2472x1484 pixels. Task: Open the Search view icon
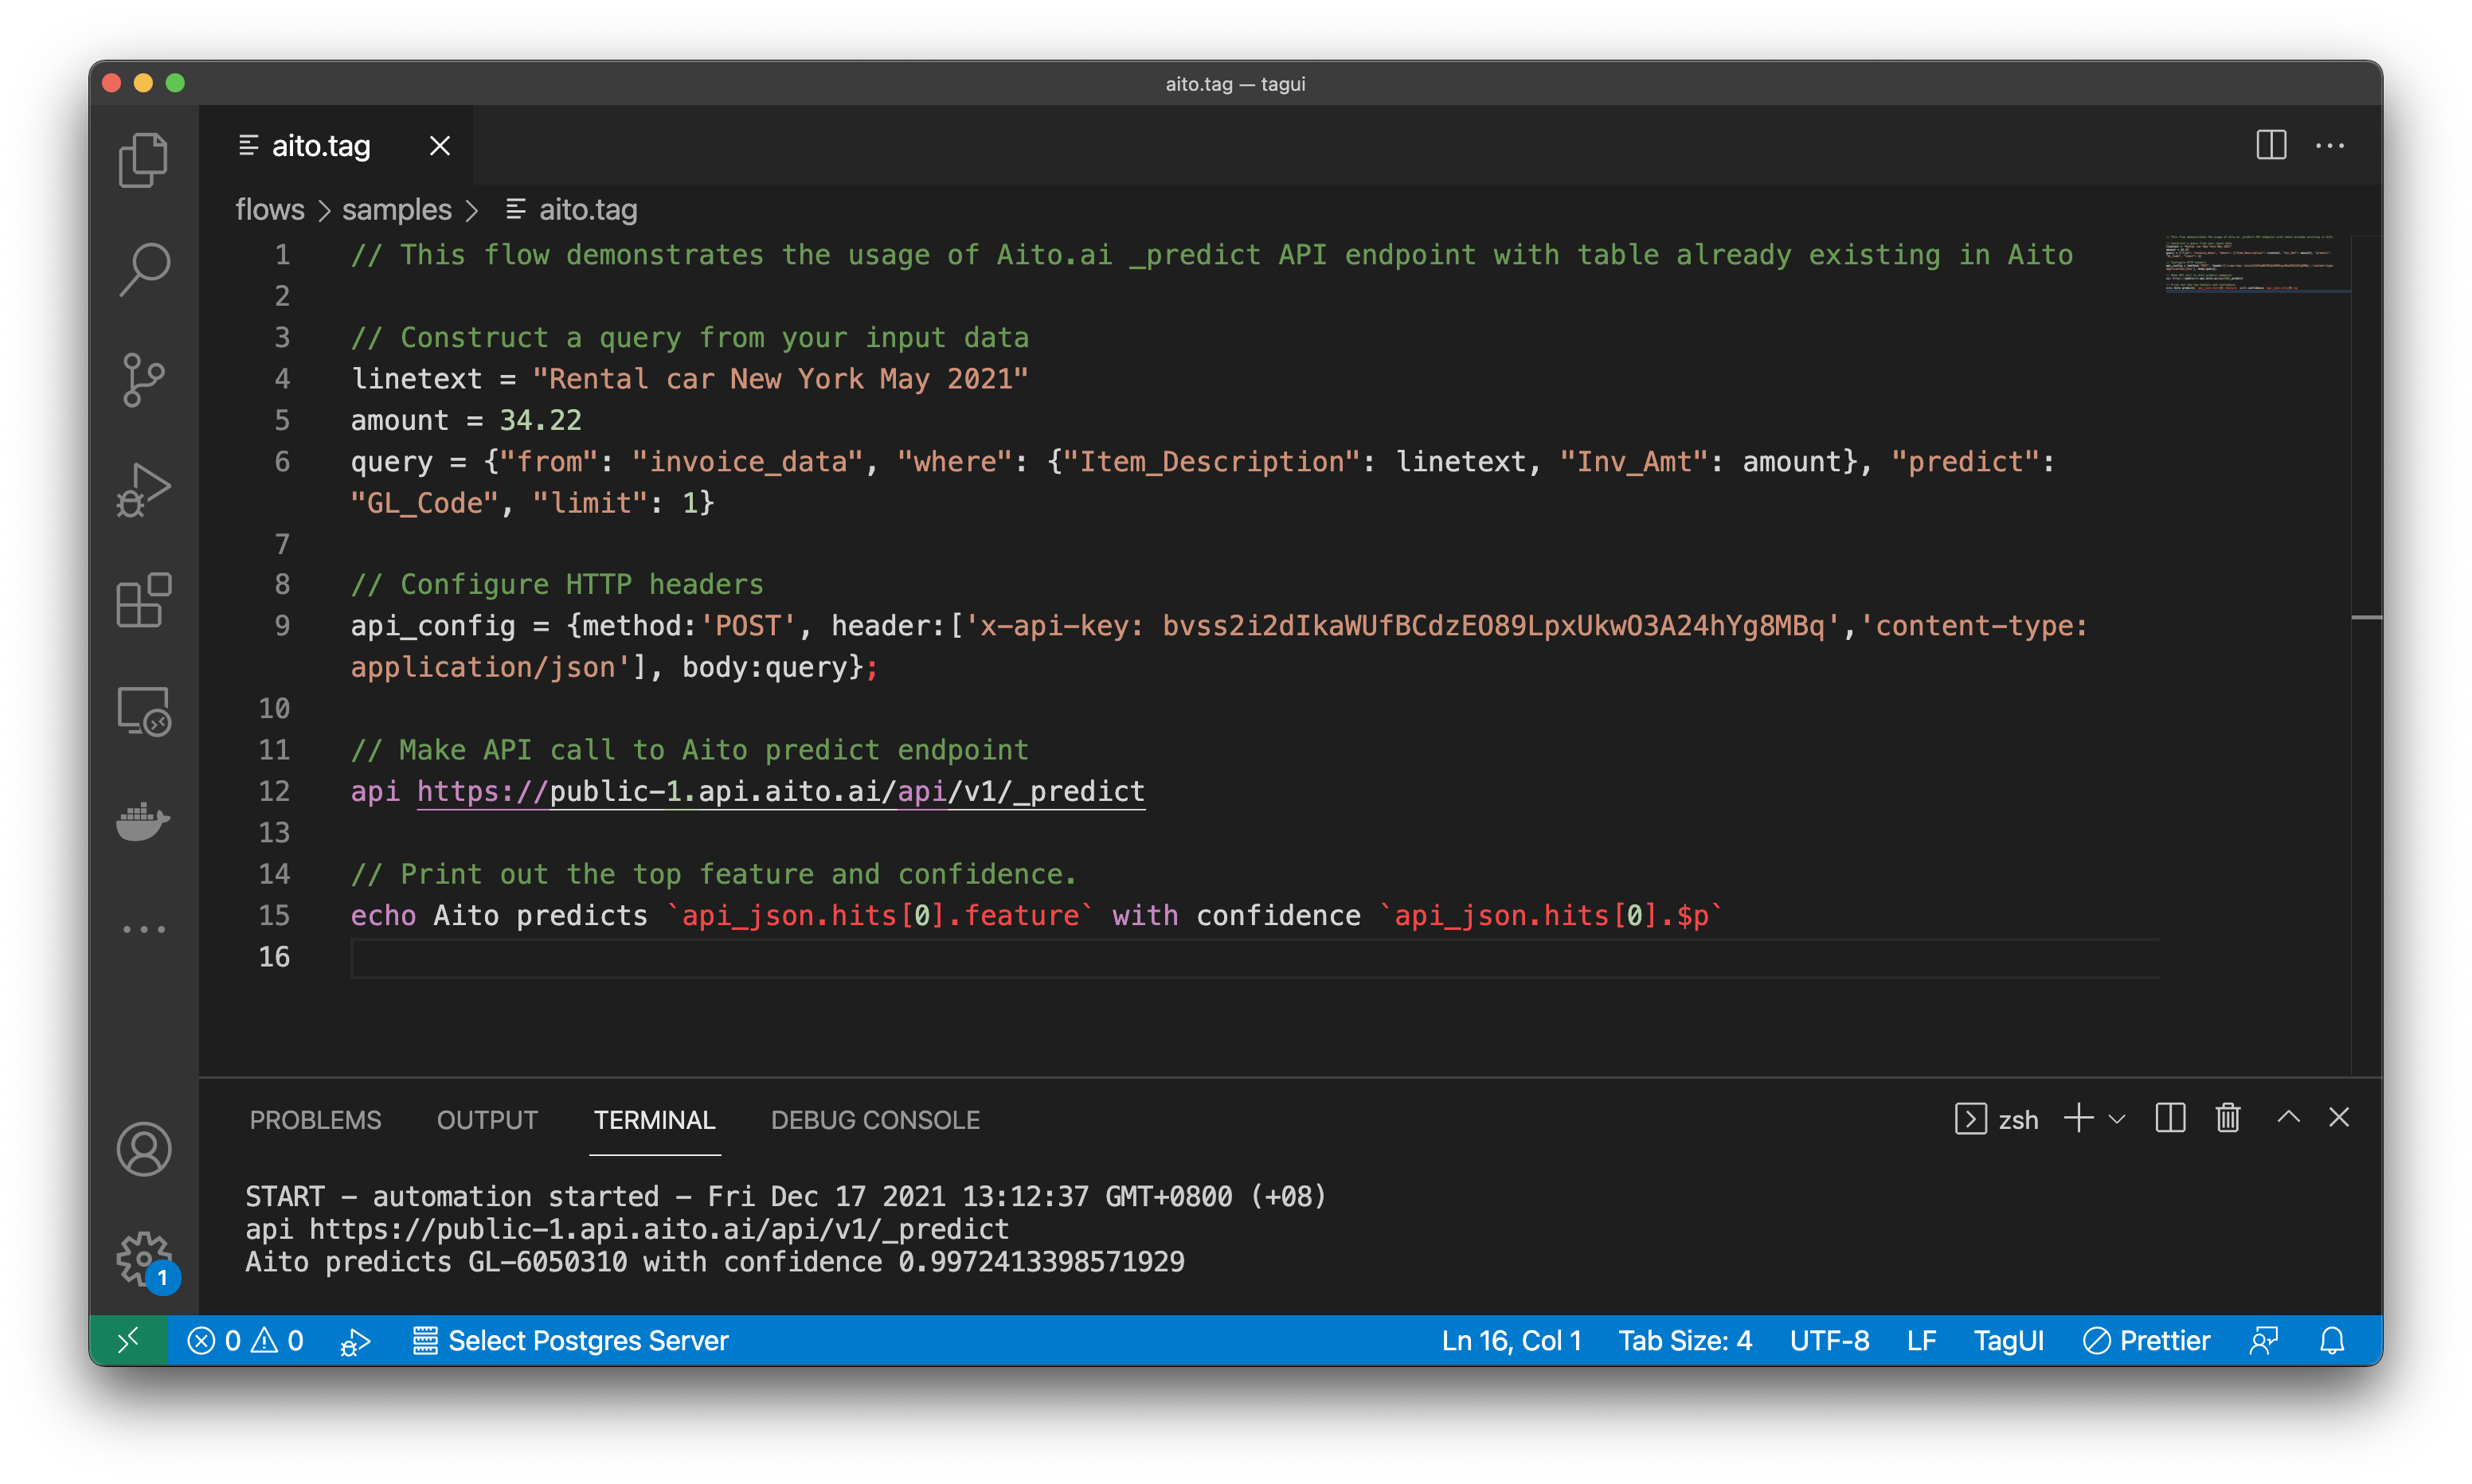[143, 269]
